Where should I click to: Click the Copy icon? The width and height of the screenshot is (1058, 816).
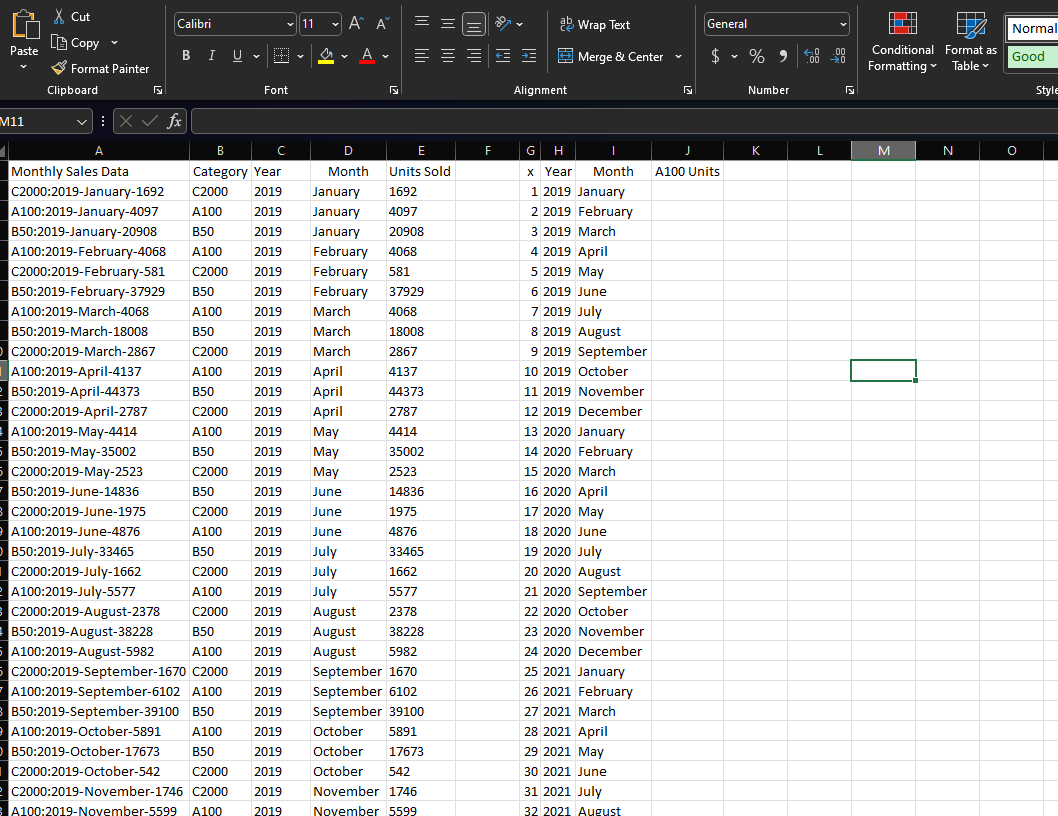pos(61,42)
